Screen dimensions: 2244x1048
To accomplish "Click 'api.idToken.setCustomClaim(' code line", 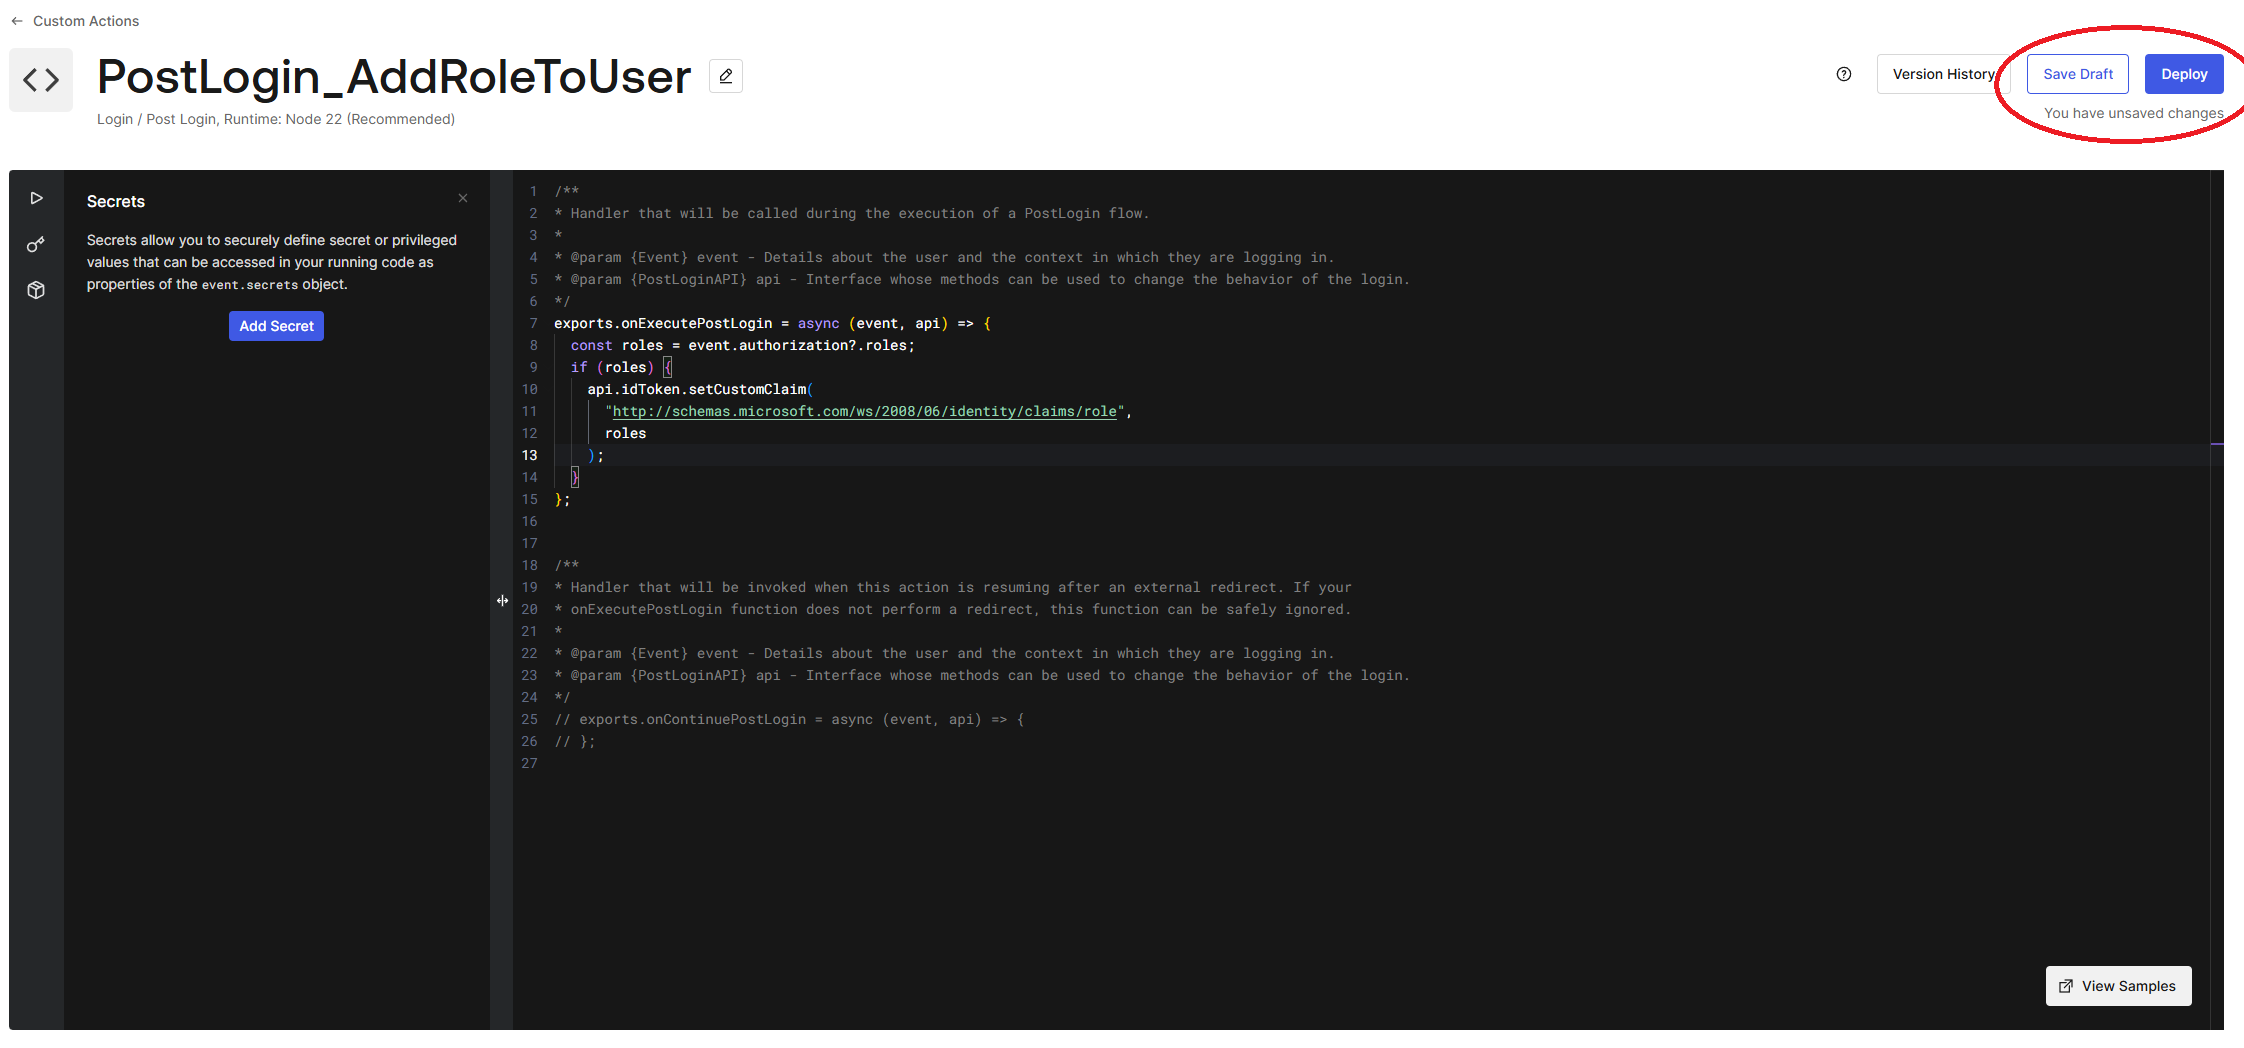I will (x=700, y=389).
